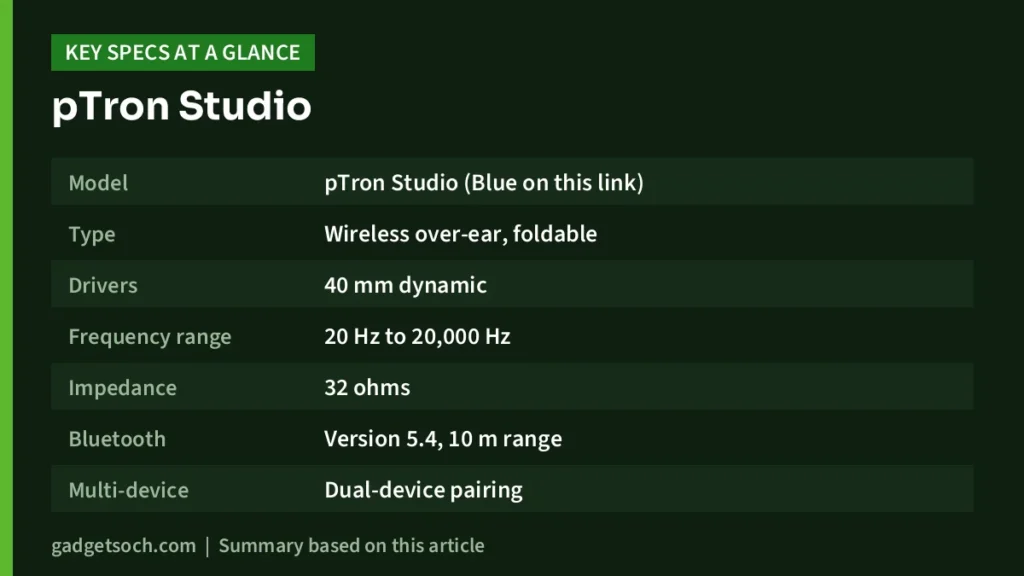Click 'Wireless over-ear, foldable' value
1024x576 pixels.
(x=460, y=234)
